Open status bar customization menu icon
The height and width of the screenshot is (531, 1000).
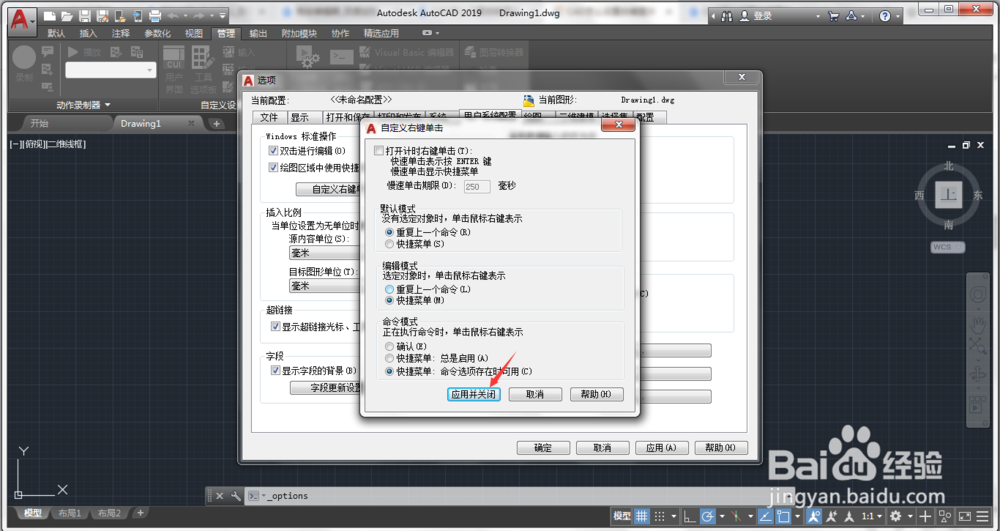984,516
